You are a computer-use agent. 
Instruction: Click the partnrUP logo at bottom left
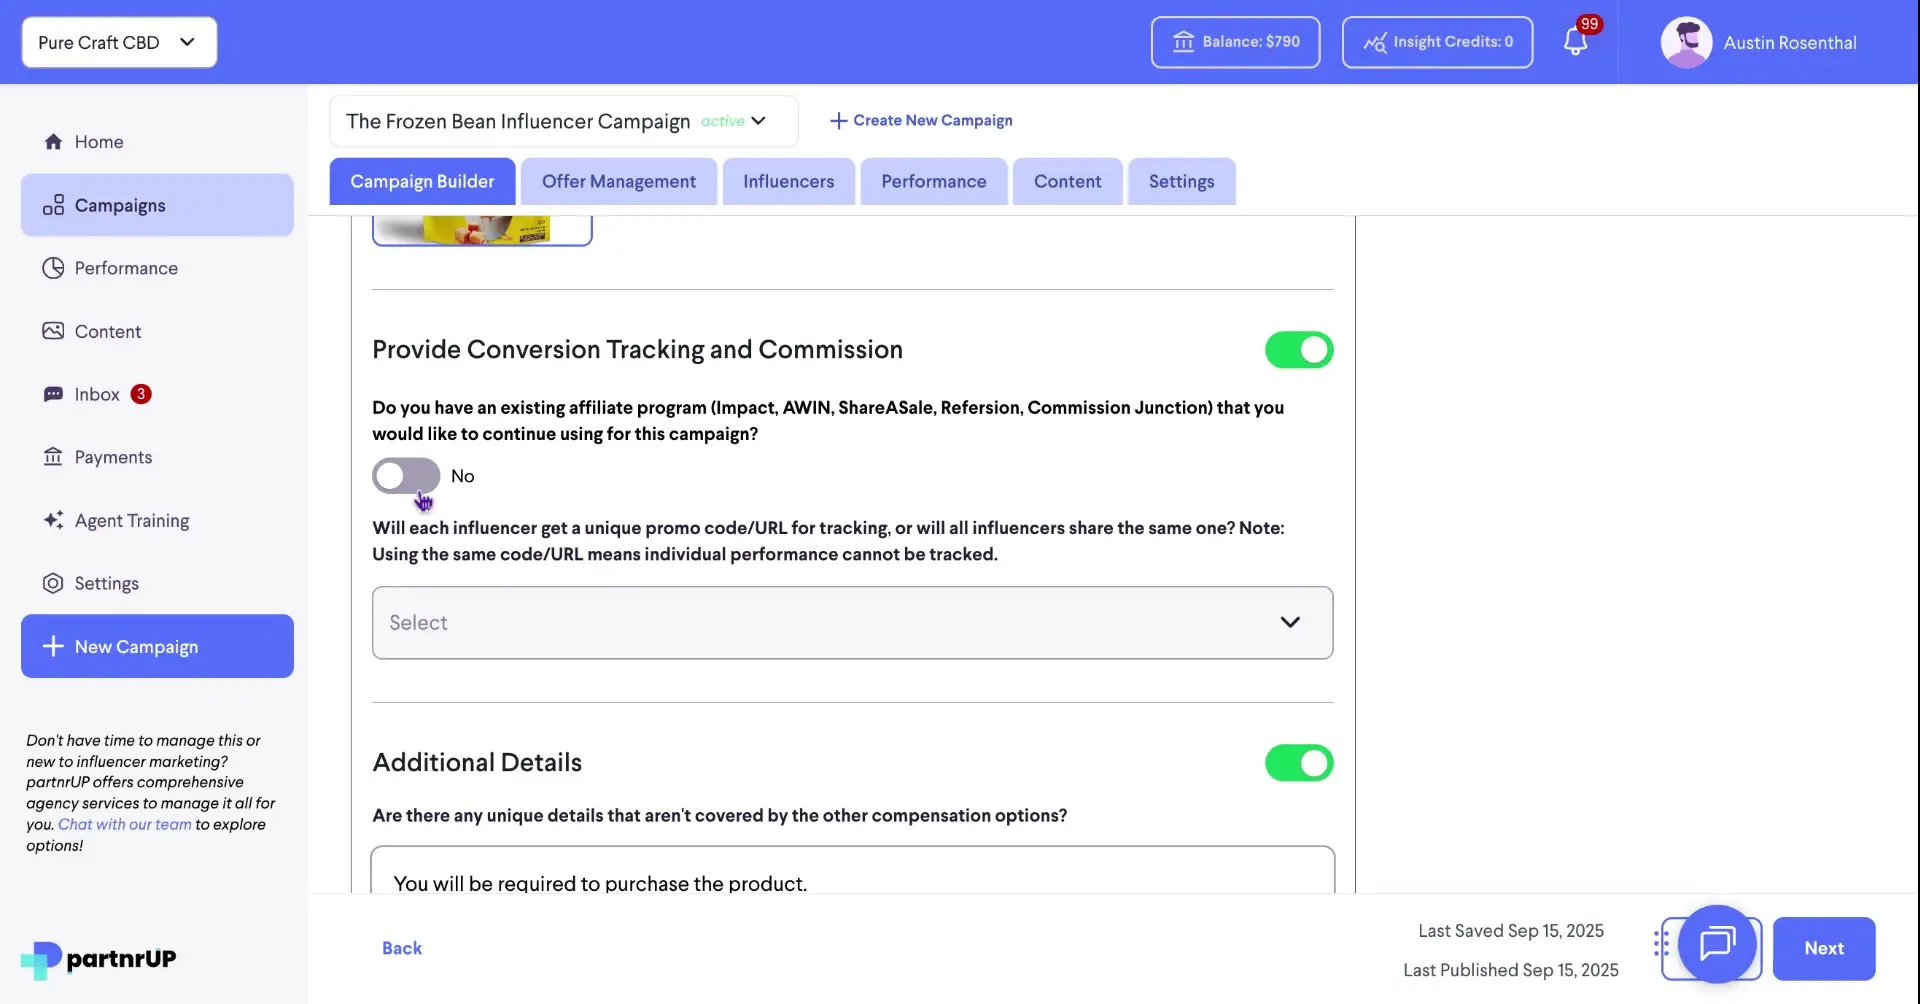(96, 958)
